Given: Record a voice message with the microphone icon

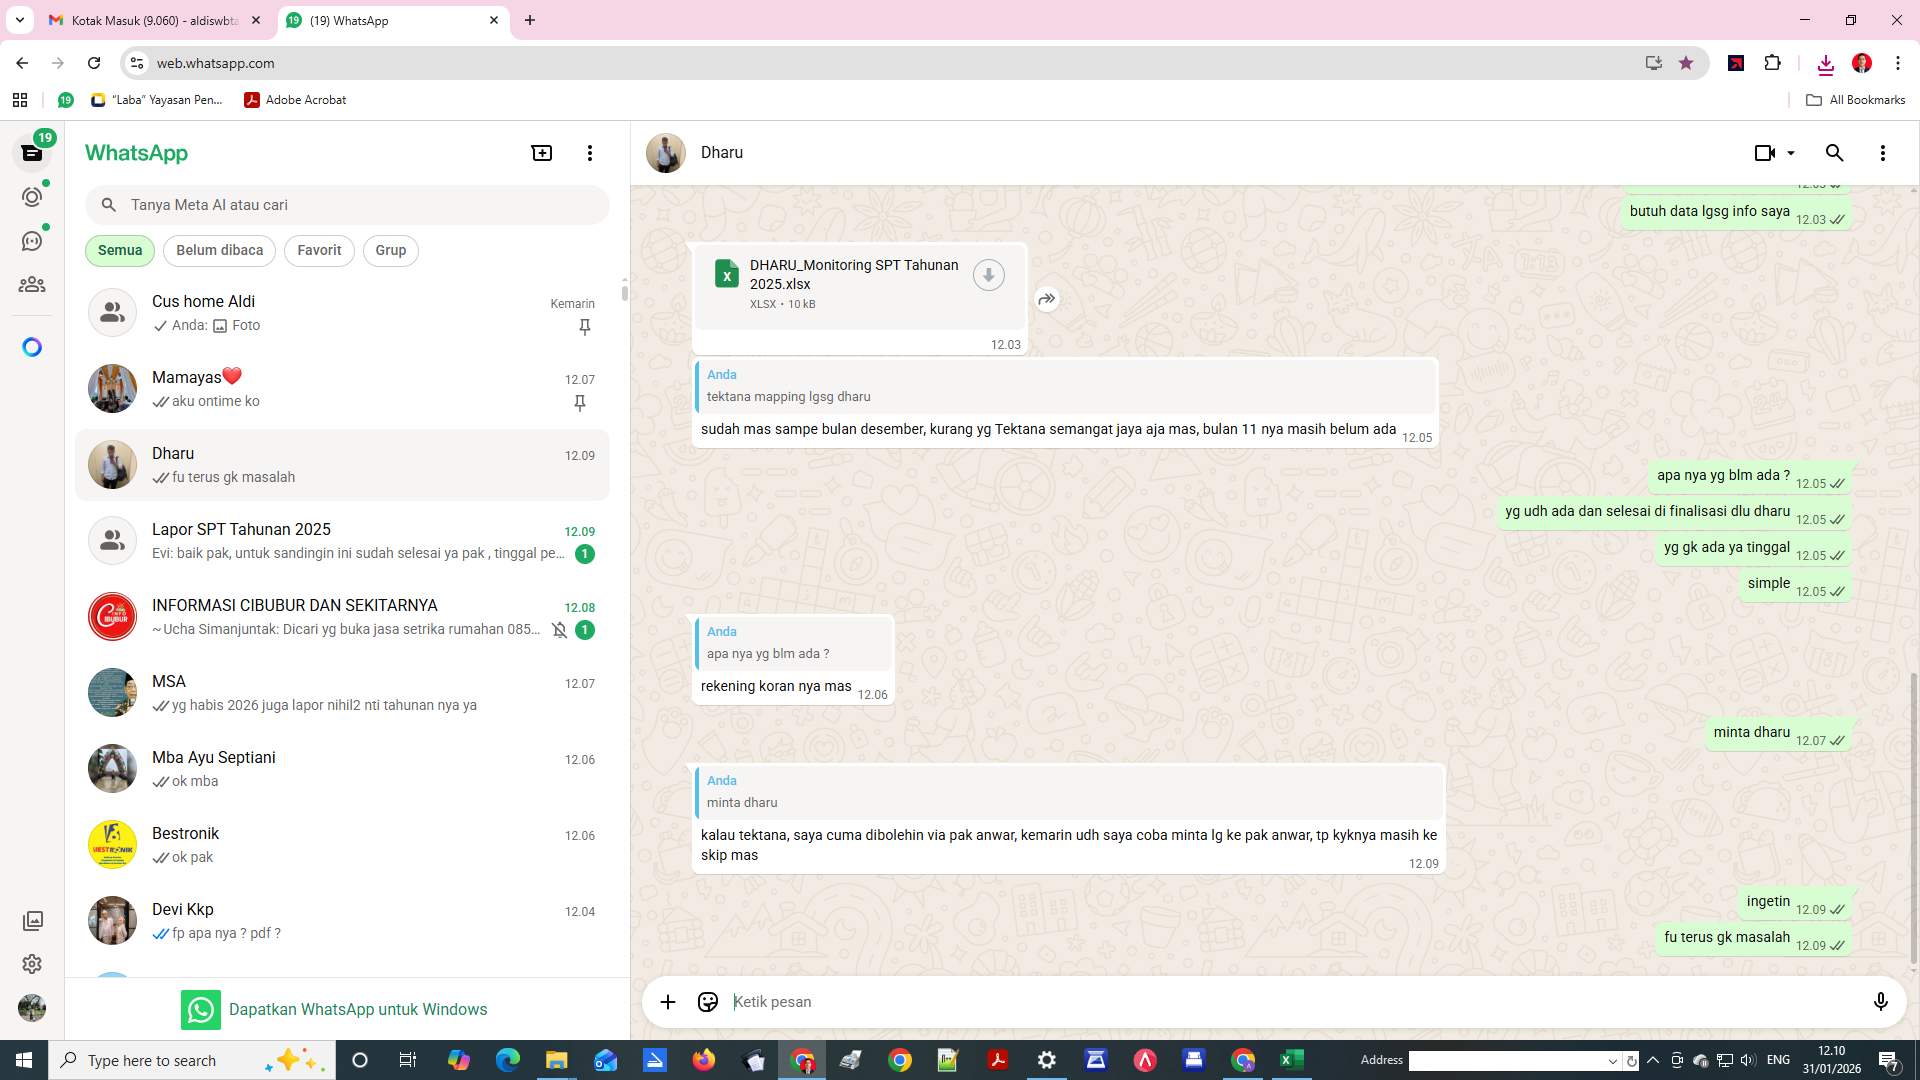Looking at the screenshot, I should [1881, 1001].
